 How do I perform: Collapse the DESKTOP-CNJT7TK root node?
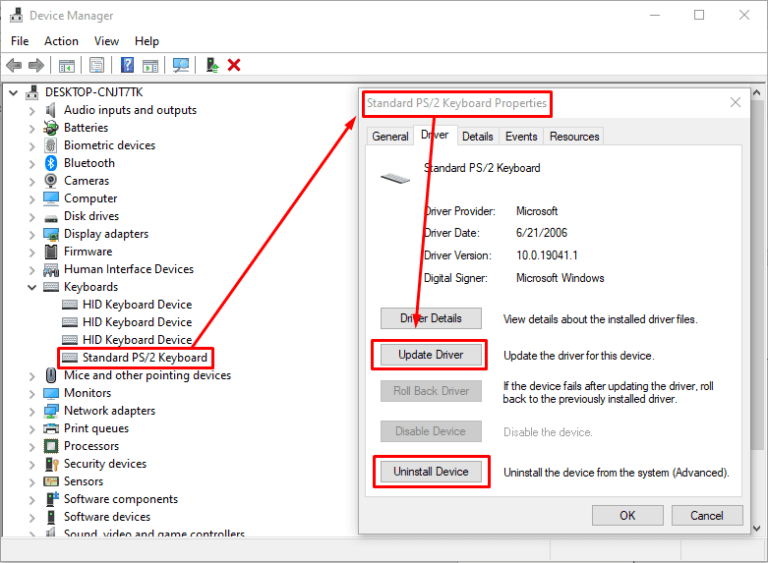click(14, 93)
